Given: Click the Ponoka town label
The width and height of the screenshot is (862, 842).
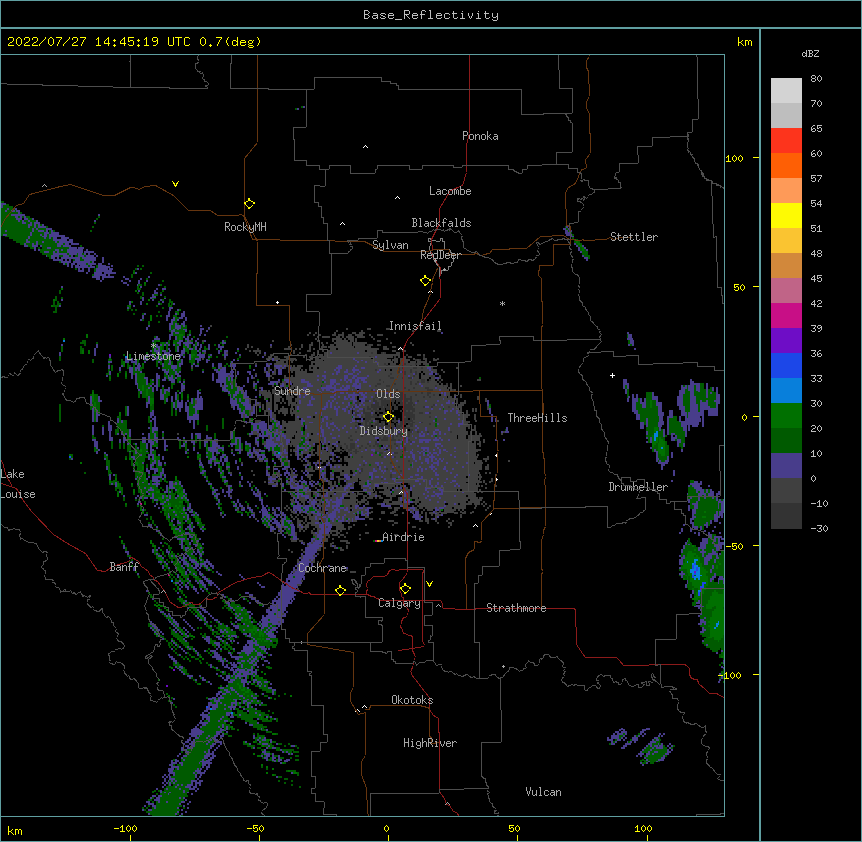Looking at the screenshot, I should [x=480, y=136].
